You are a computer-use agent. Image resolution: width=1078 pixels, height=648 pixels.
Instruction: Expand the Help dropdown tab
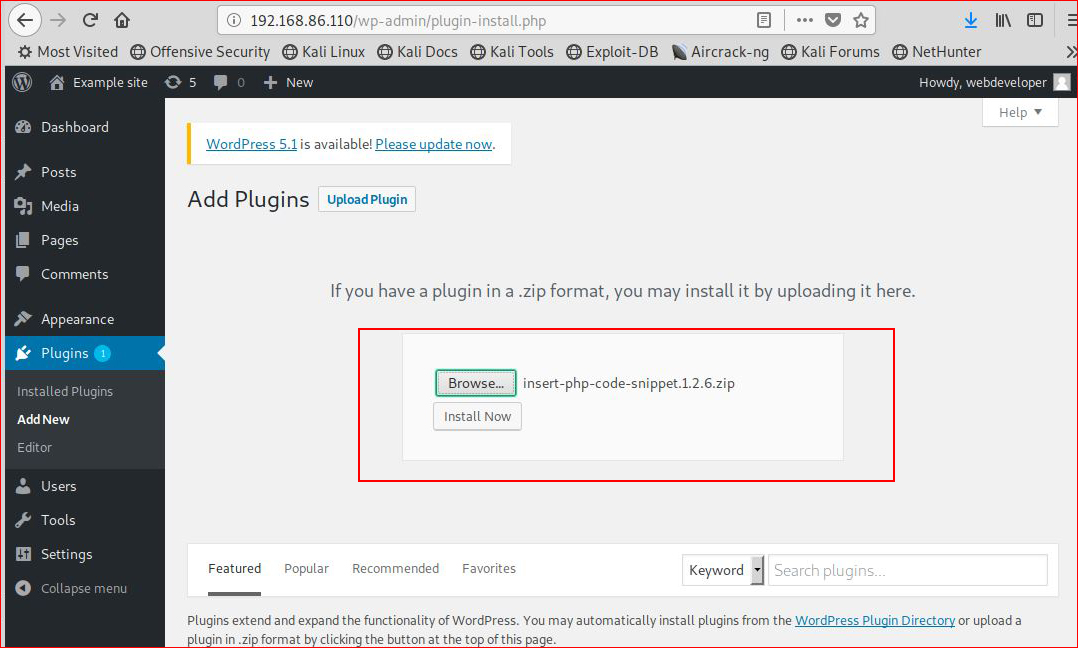(x=1020, y=112)
